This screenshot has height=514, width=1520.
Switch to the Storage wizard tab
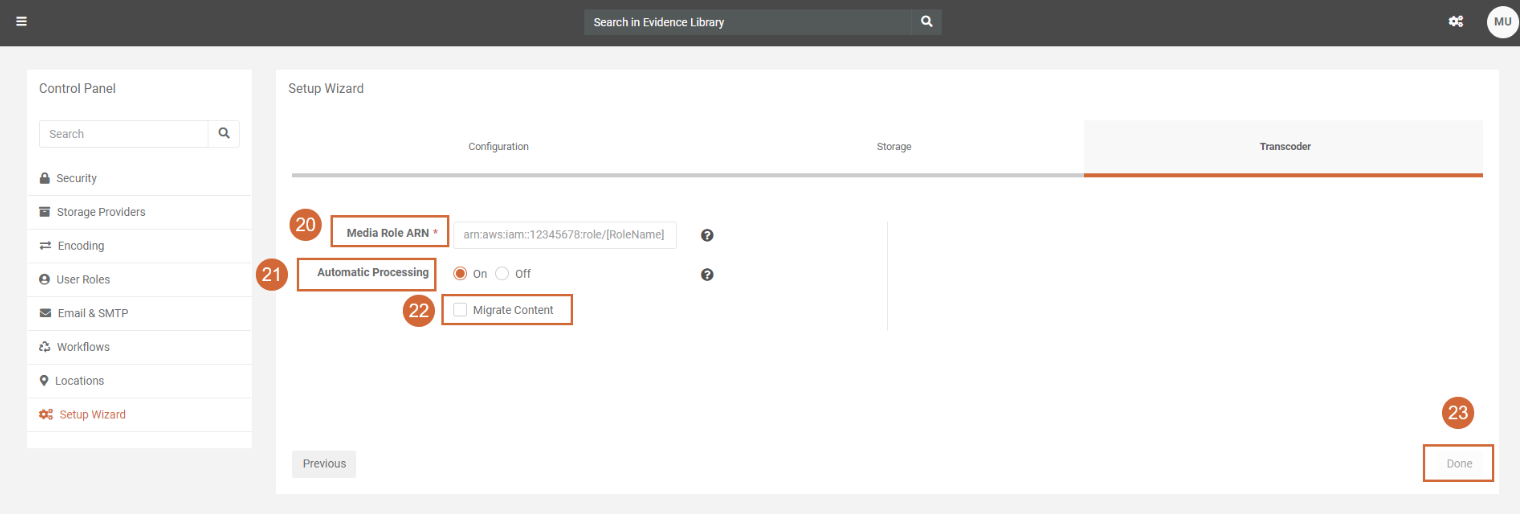point(893,147)
